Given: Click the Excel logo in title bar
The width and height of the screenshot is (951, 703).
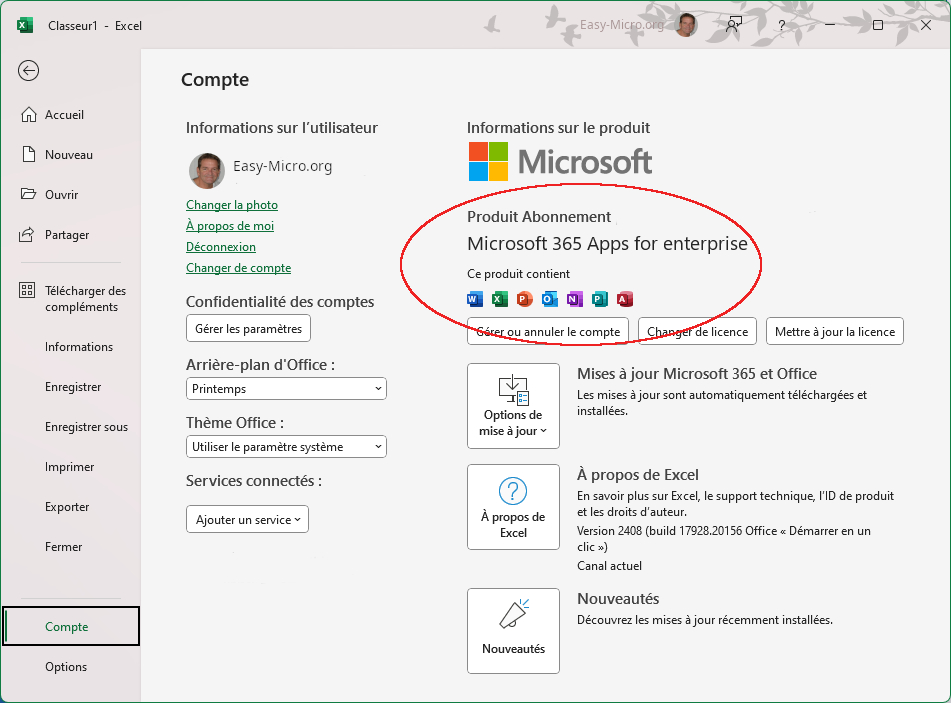Looking at the screenshot, I should click(25, 25).
